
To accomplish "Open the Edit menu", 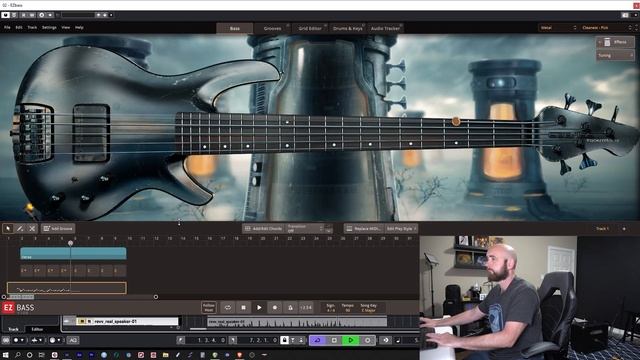I will (x=19, y=27).
